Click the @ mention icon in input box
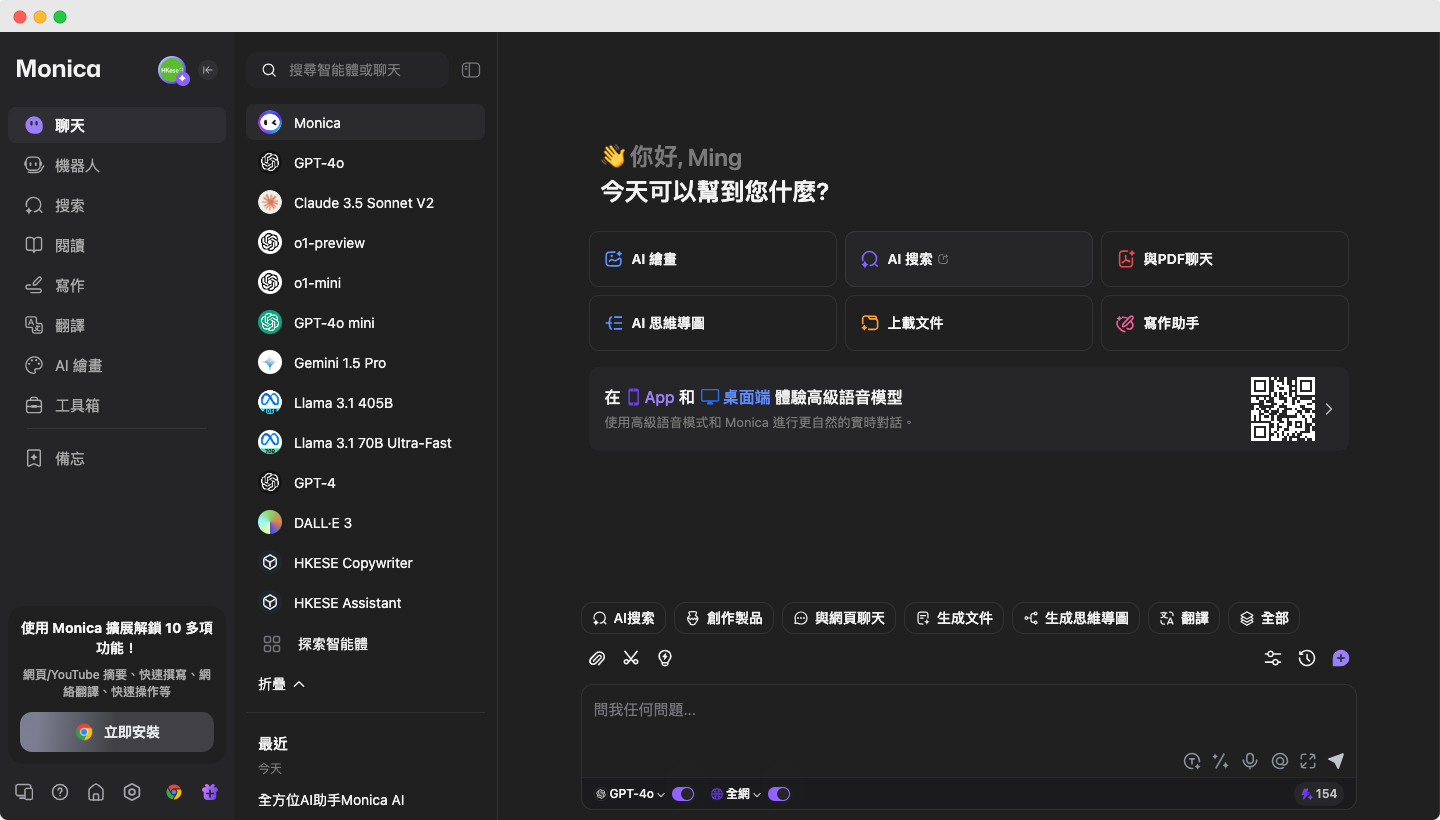 pyautogui.click(x=1279, y=761)
